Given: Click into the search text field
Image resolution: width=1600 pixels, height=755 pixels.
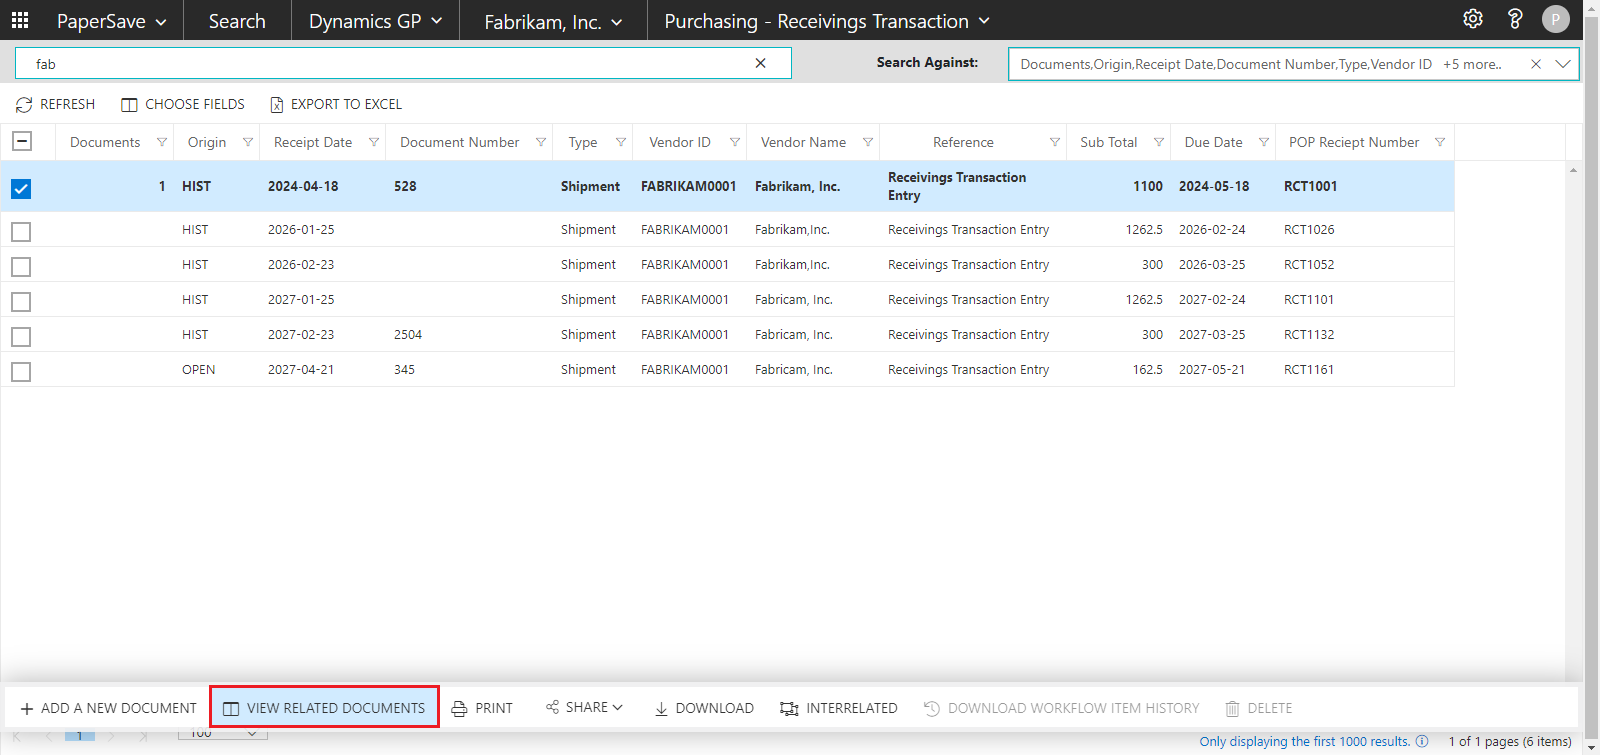Looking at the screenshot, I should coord(390,63).
